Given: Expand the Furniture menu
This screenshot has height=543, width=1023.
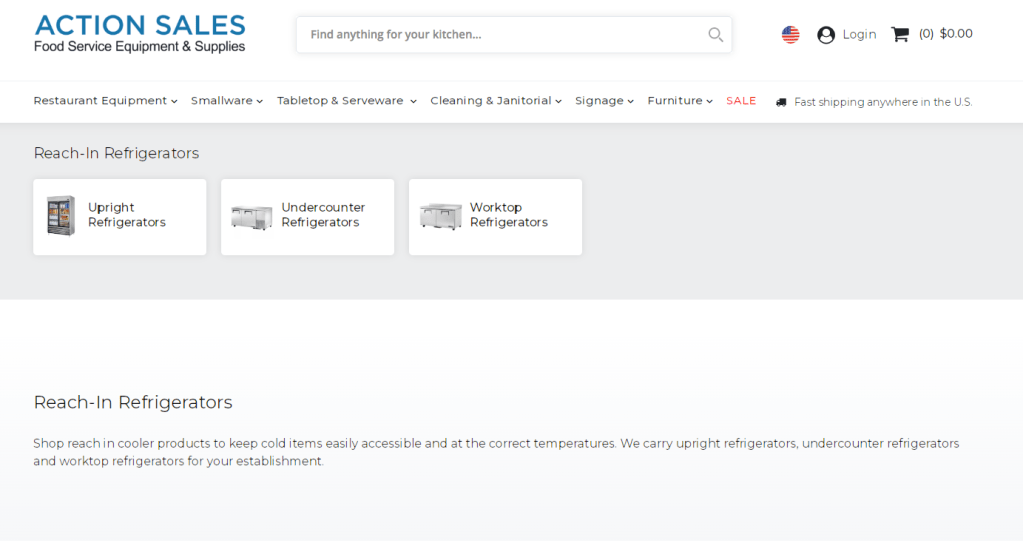Looking at the screenshot, I should [x=679, y=101].
